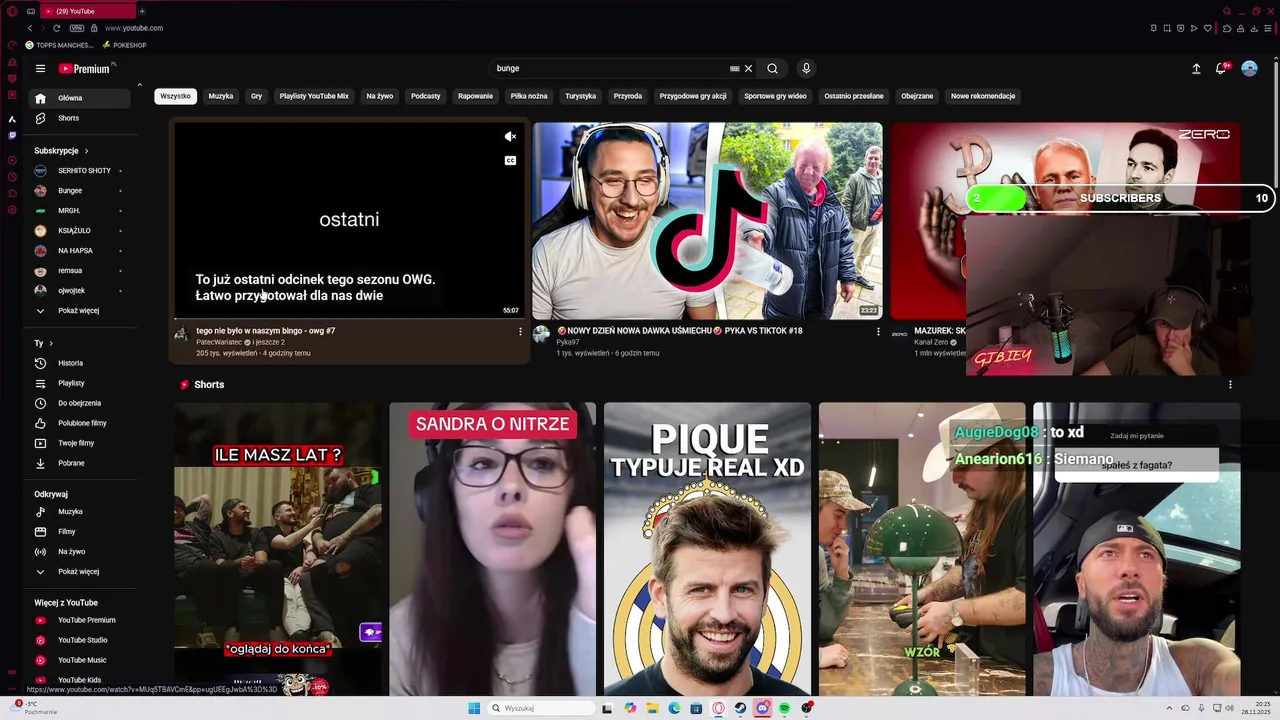Viewport: 1280px width, 720px height.
Task: Open YouTube Music link in sidebar
Action: tap(78, 660)
